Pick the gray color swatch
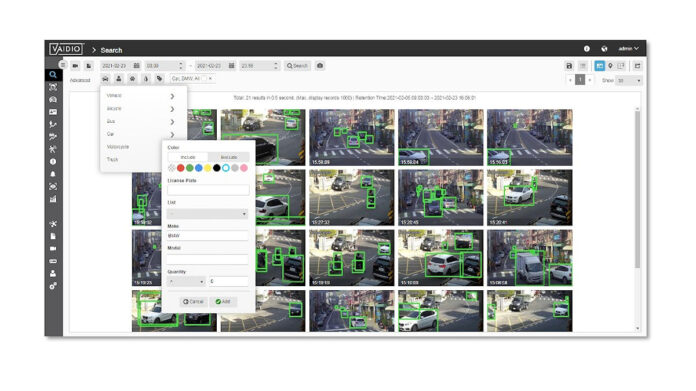 pos(235,168)
